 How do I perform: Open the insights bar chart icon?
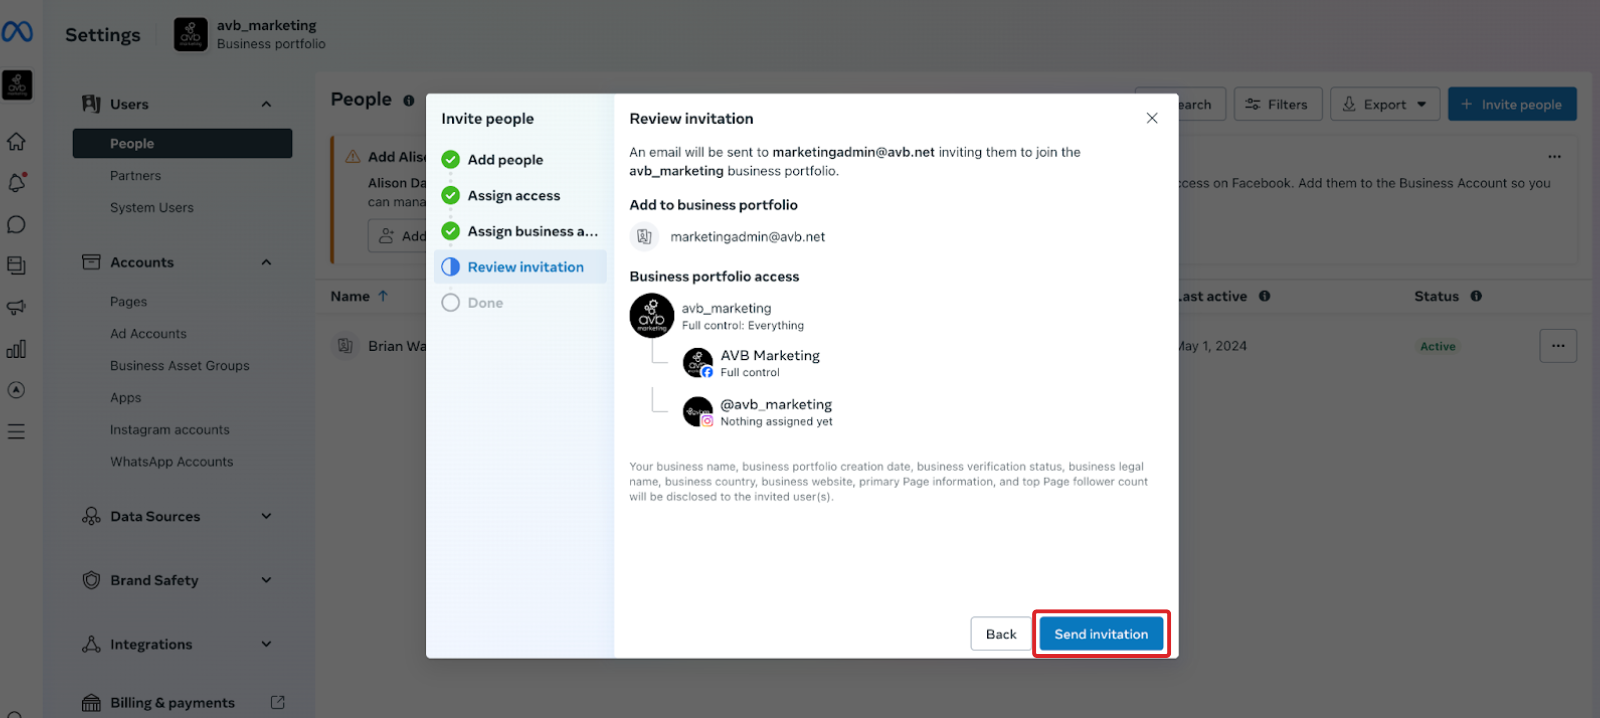pos(16,349)
